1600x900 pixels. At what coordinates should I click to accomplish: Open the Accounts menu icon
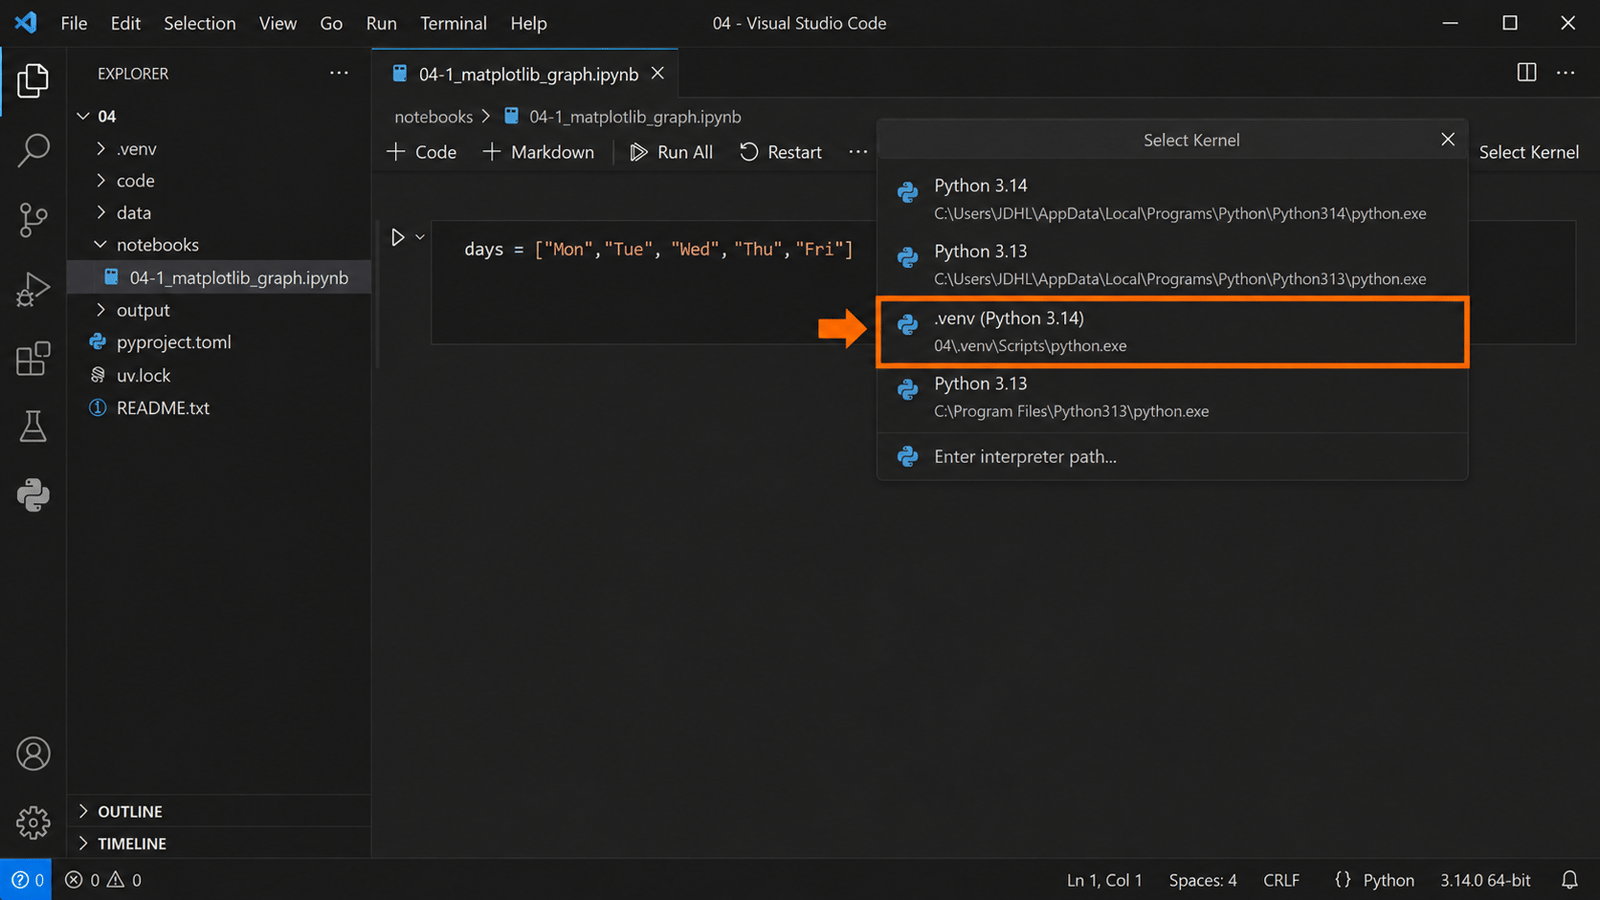click(33, 754)
